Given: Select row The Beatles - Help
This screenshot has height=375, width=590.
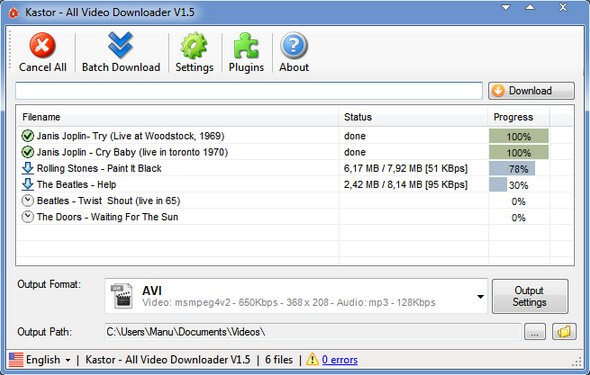Looking at the screenshot, I should [x=295, y=184].
